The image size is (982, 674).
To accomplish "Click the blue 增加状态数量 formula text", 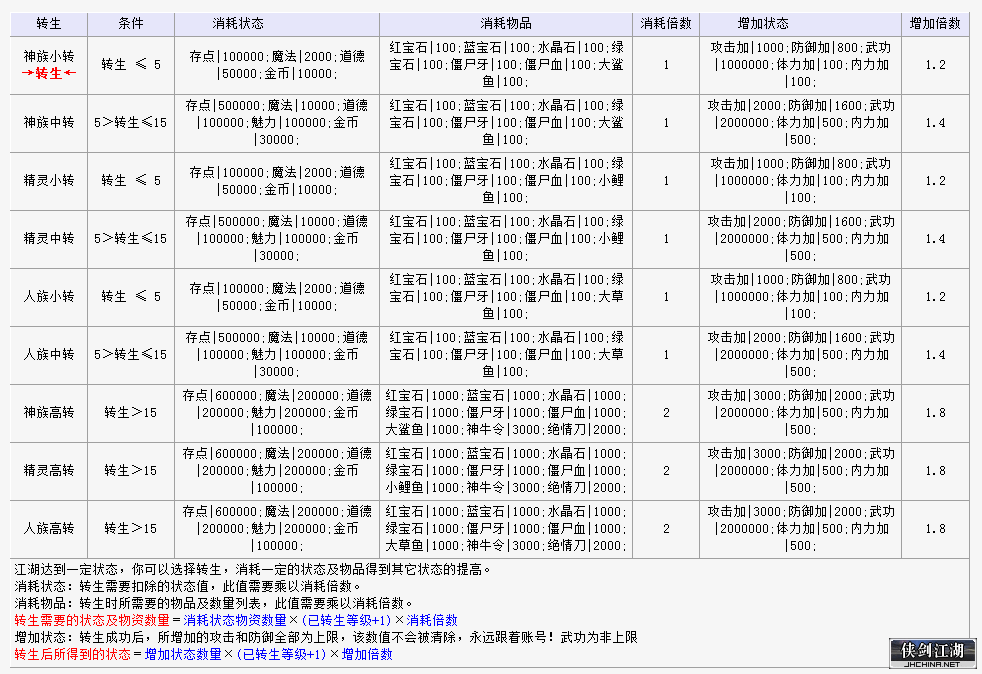I will pos(183,654).
